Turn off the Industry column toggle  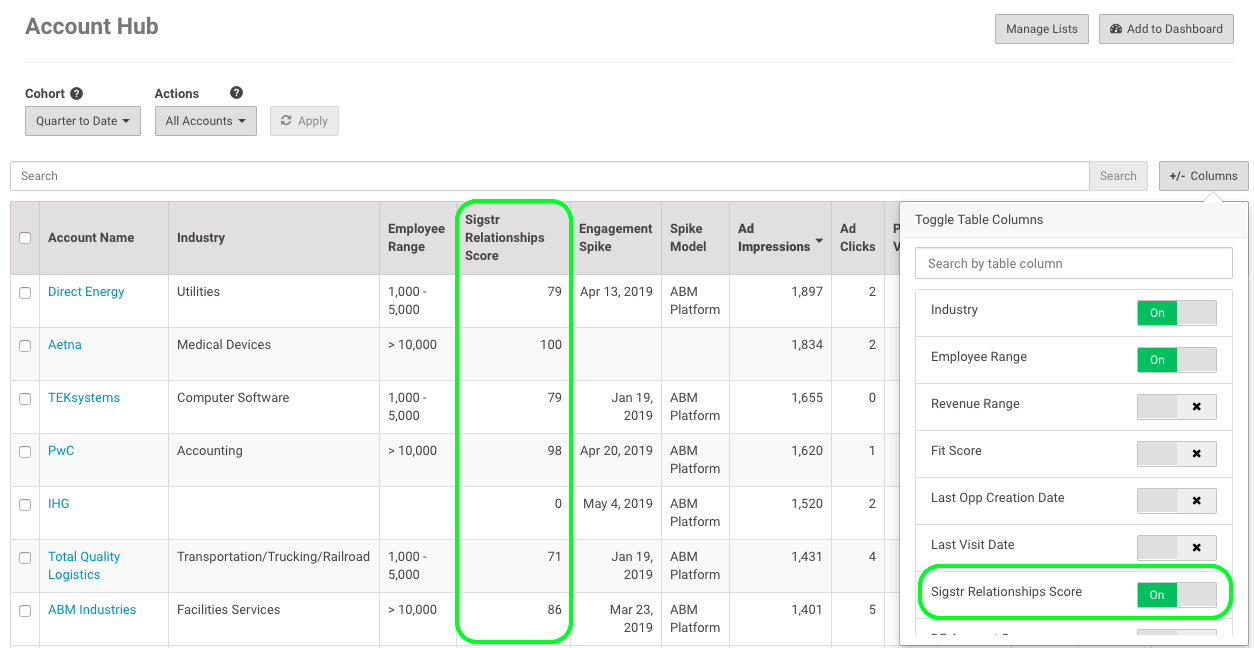click(1177, 313)
